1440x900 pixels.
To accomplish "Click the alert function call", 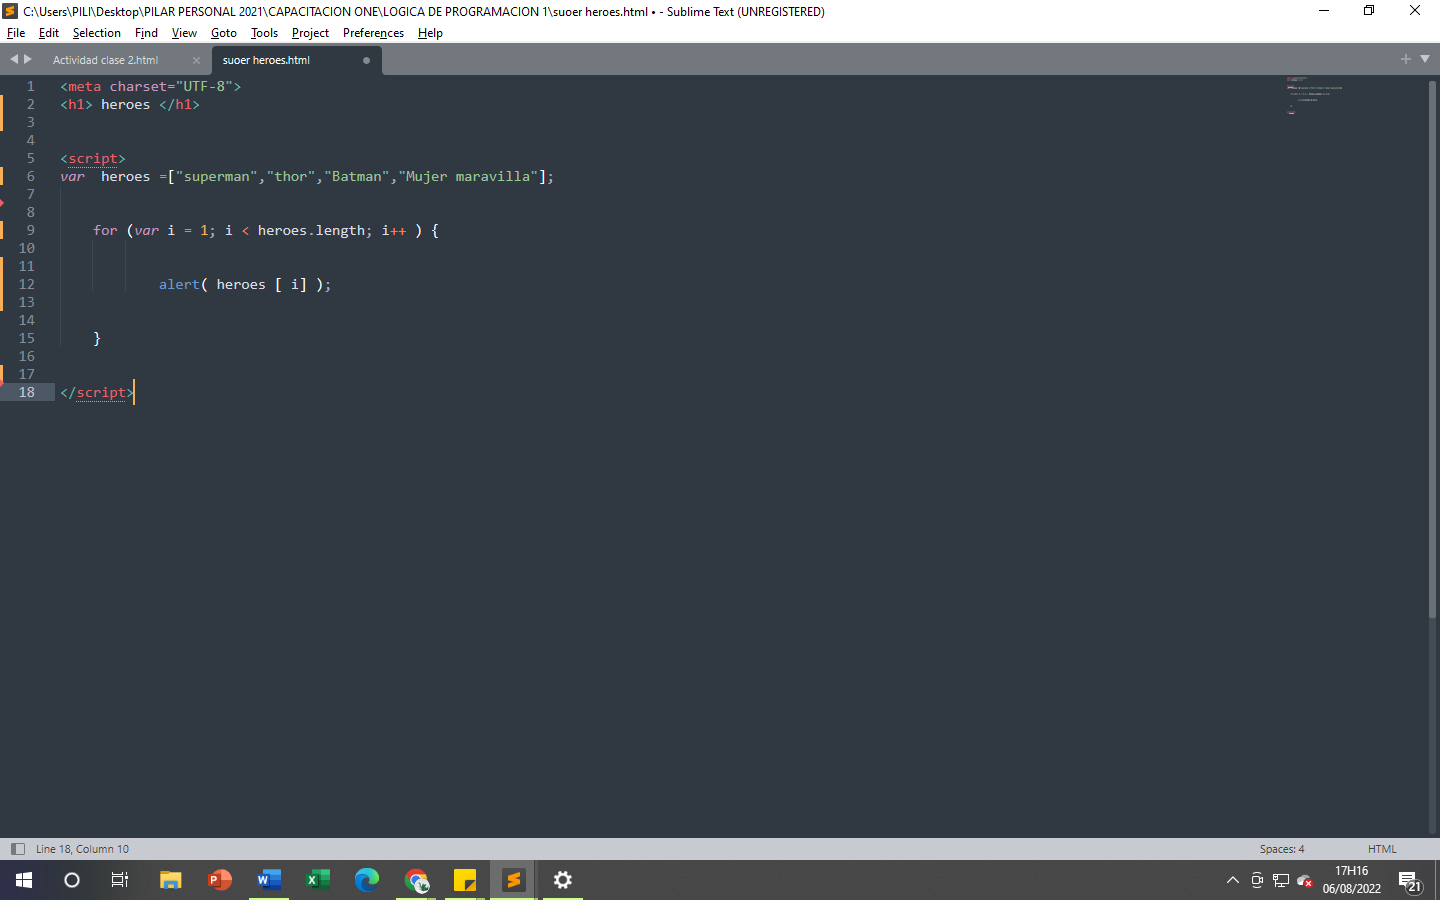I will click(179, 284).
